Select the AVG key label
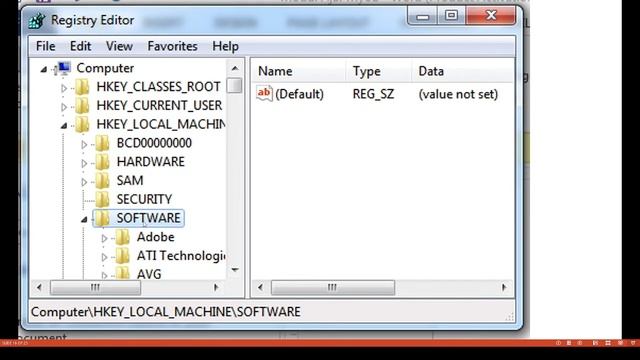 click(x=149, y=273)
